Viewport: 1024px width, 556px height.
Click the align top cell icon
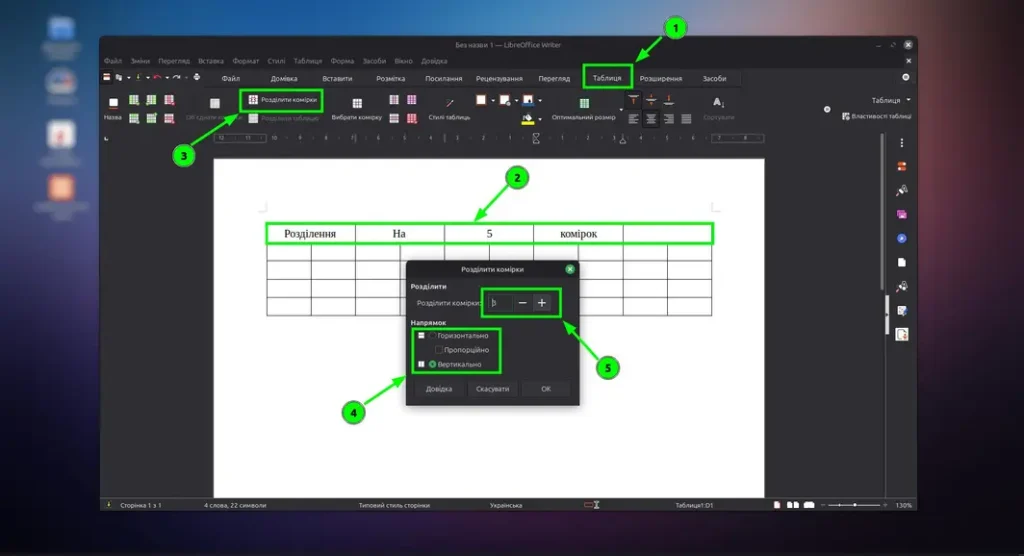point(633,101)
